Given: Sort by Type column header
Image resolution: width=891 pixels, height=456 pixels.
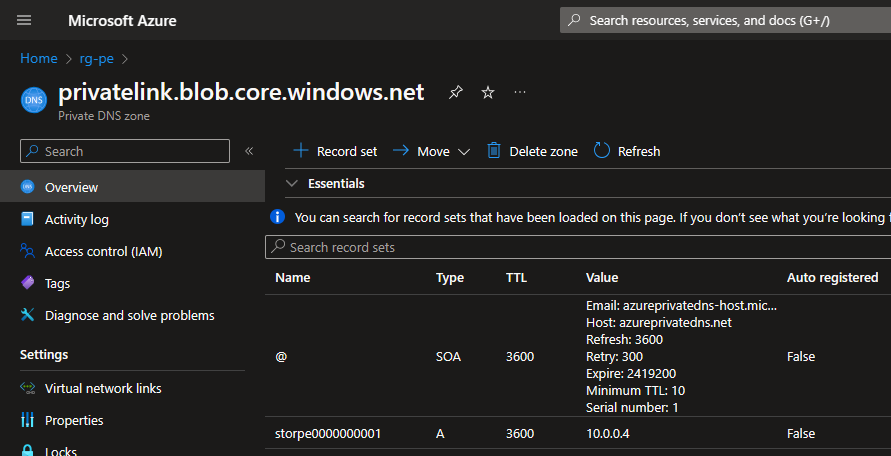Looking at the screenshot, I should click(x=449, y=277).
